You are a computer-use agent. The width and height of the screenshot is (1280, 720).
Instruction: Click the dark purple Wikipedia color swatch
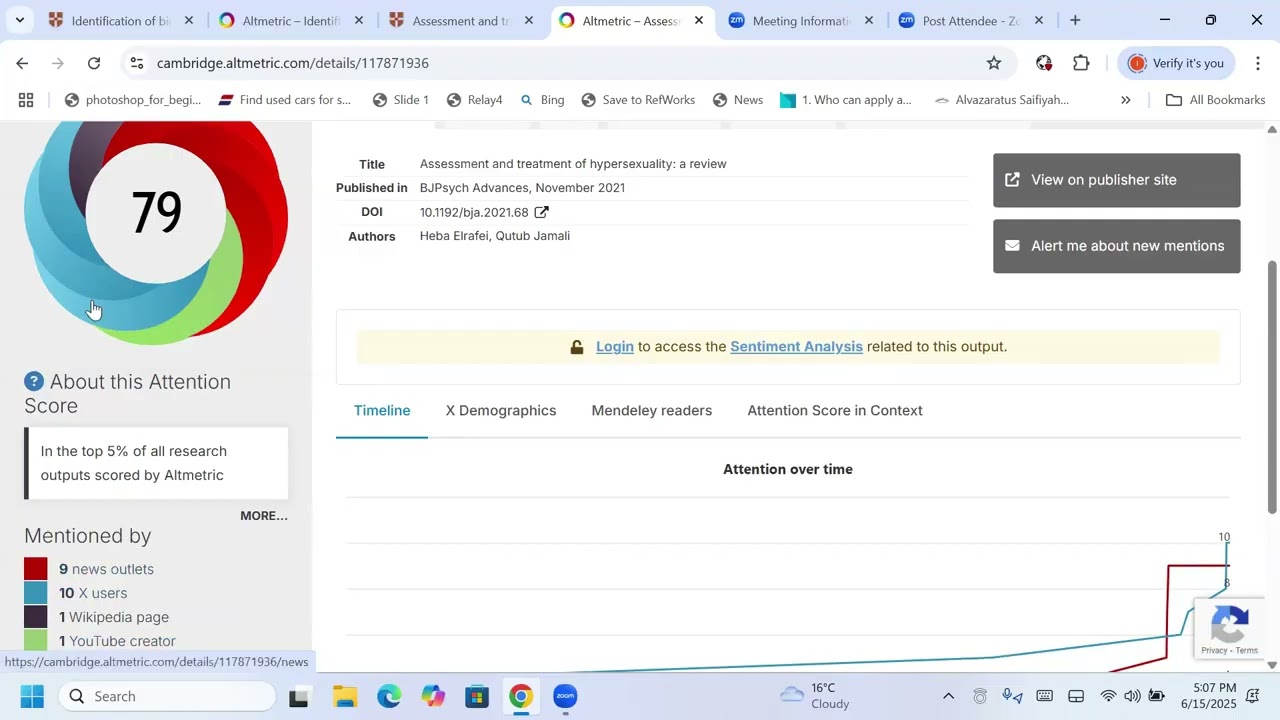point(36,617)
